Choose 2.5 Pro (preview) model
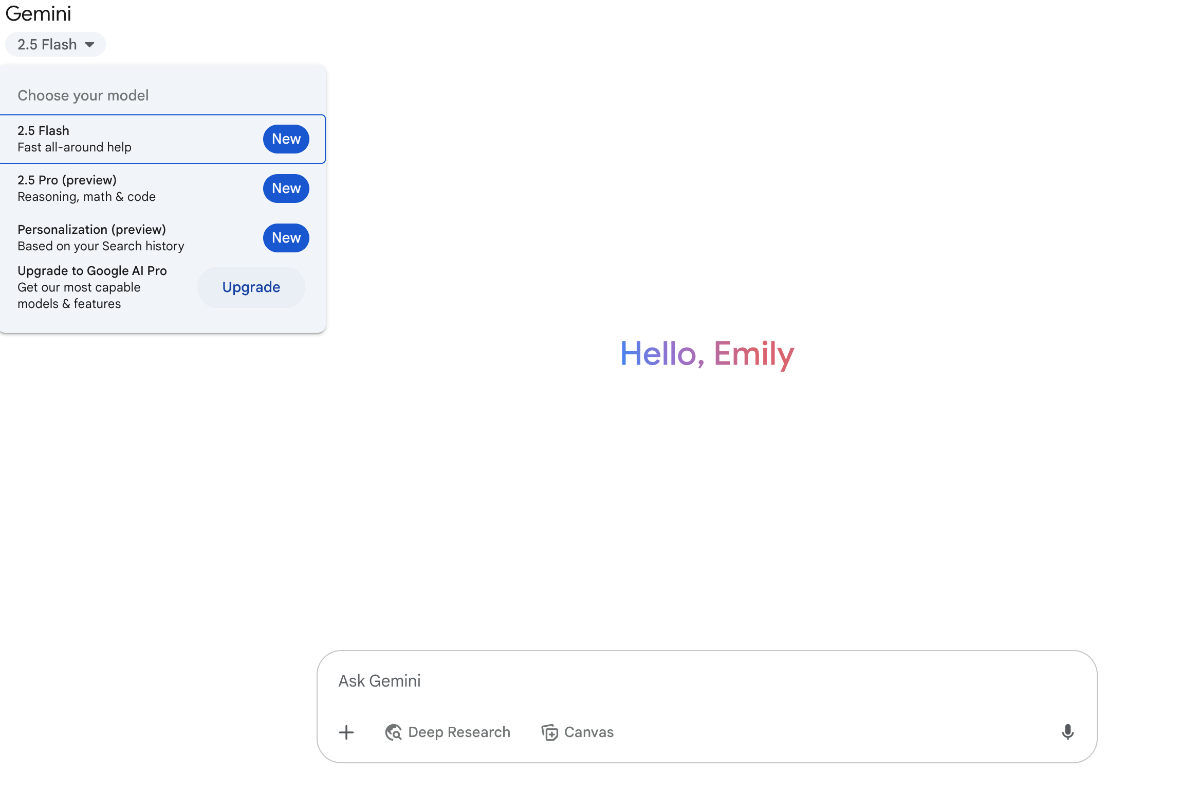 pyautogui.click(x=163, y=188)
